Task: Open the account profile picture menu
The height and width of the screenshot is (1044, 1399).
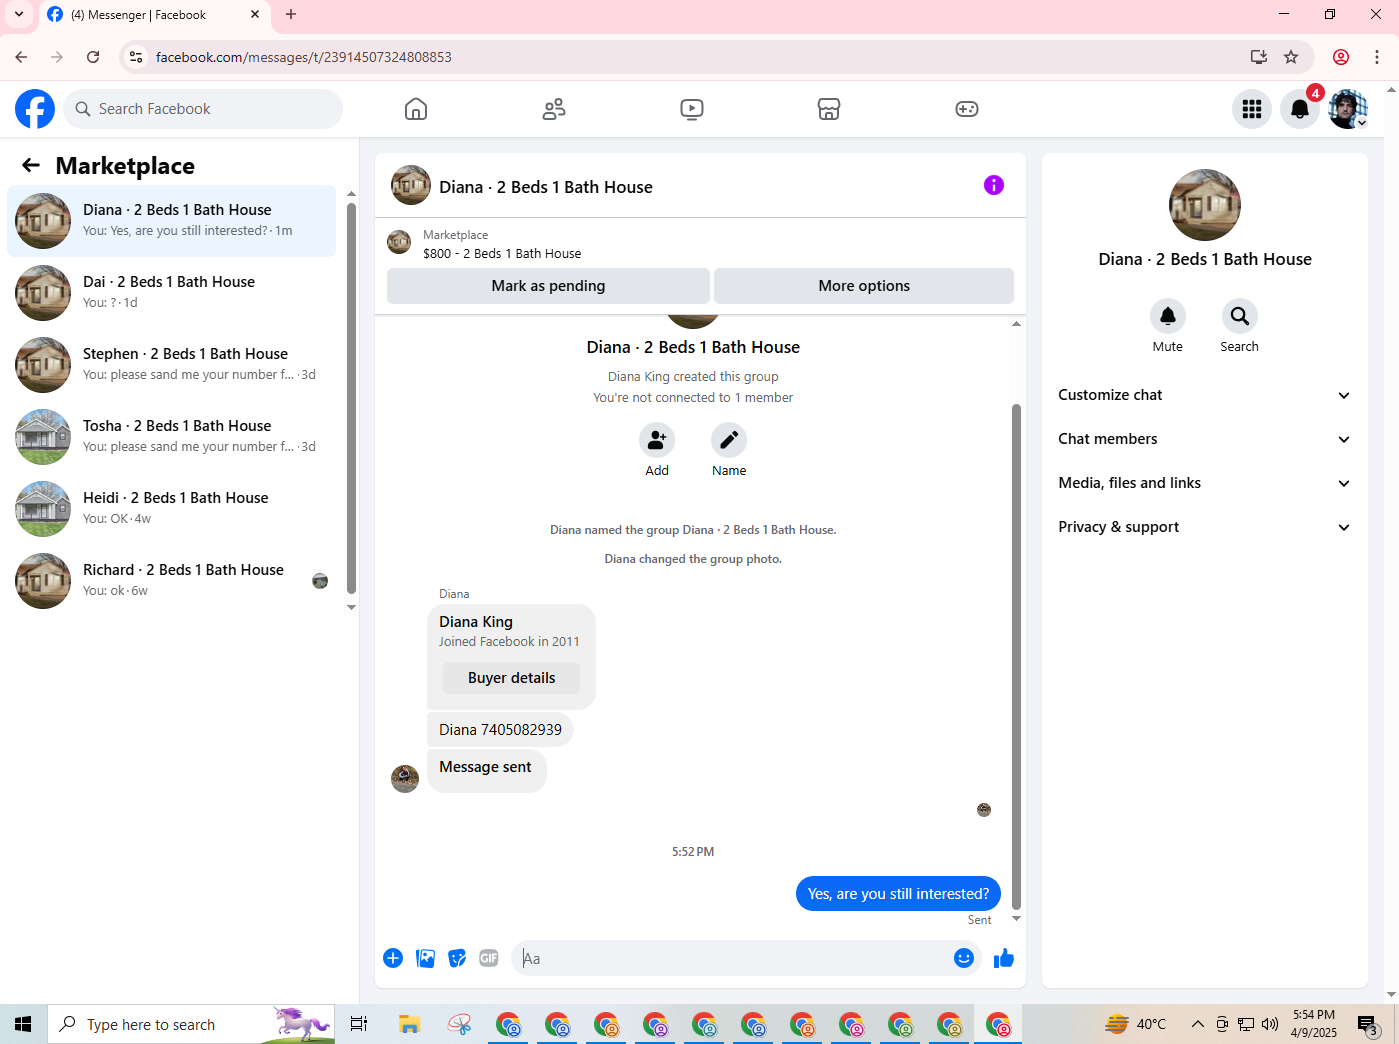Action: (x=1348, y=109)
